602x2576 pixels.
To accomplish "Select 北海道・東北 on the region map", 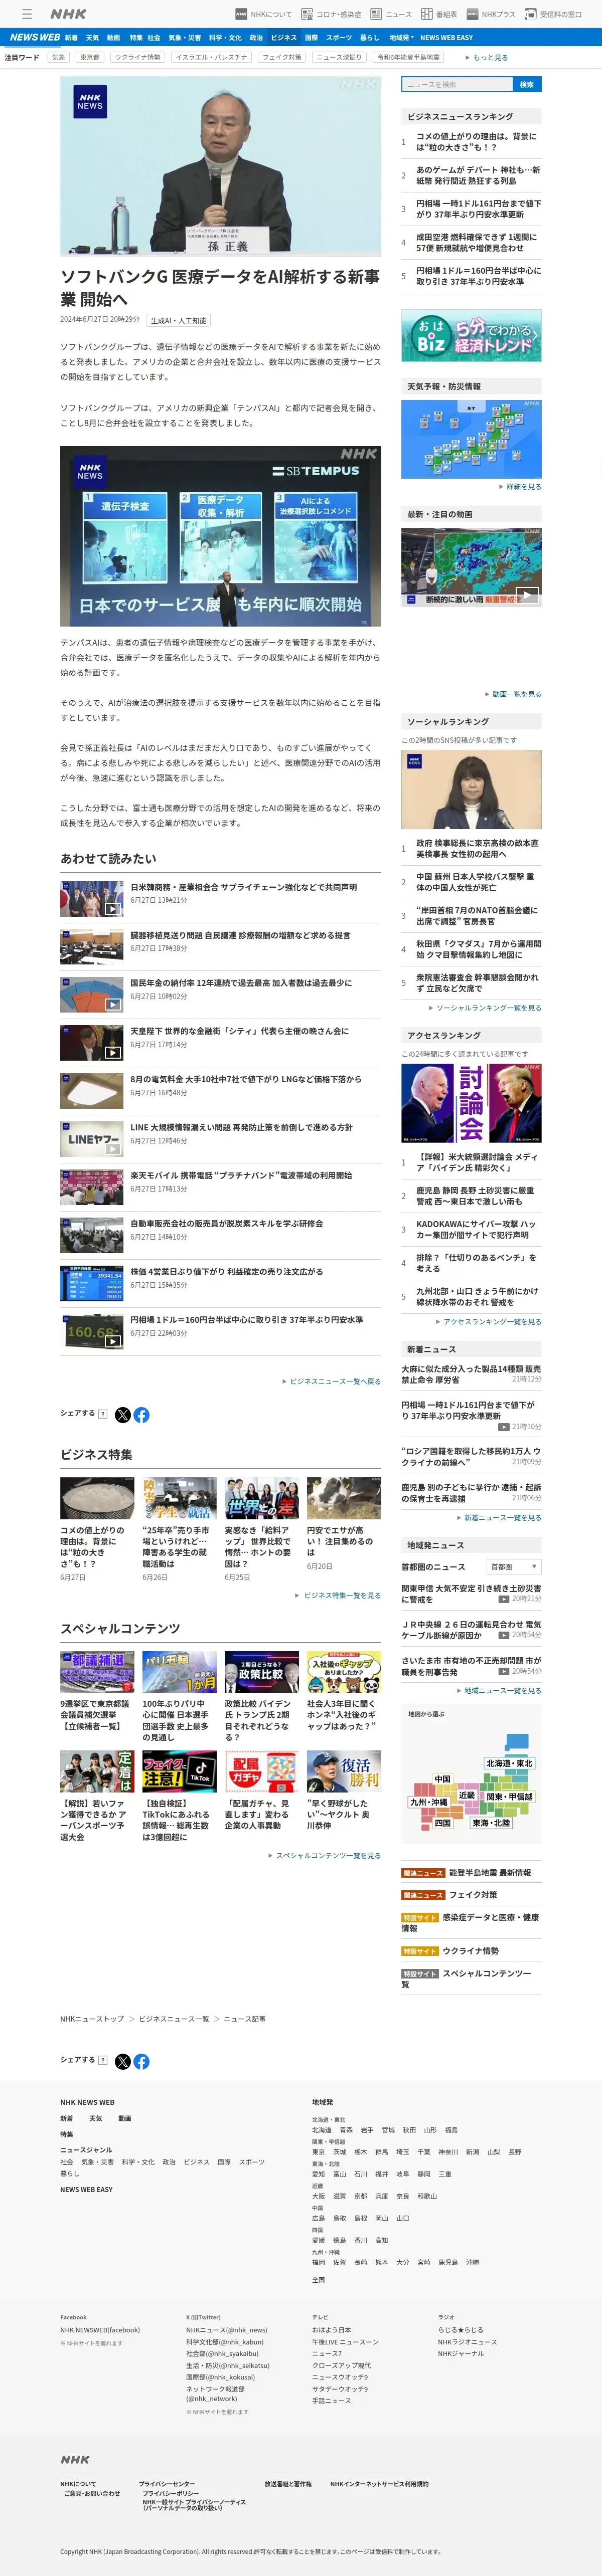I will click(x=509, y=1763).
